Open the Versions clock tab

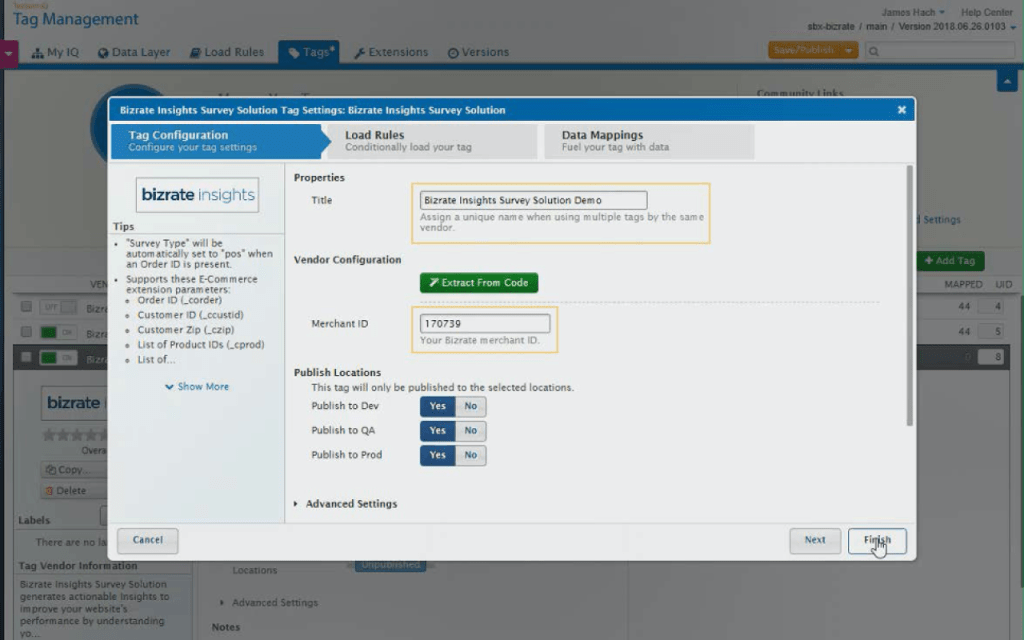[478, 52]
